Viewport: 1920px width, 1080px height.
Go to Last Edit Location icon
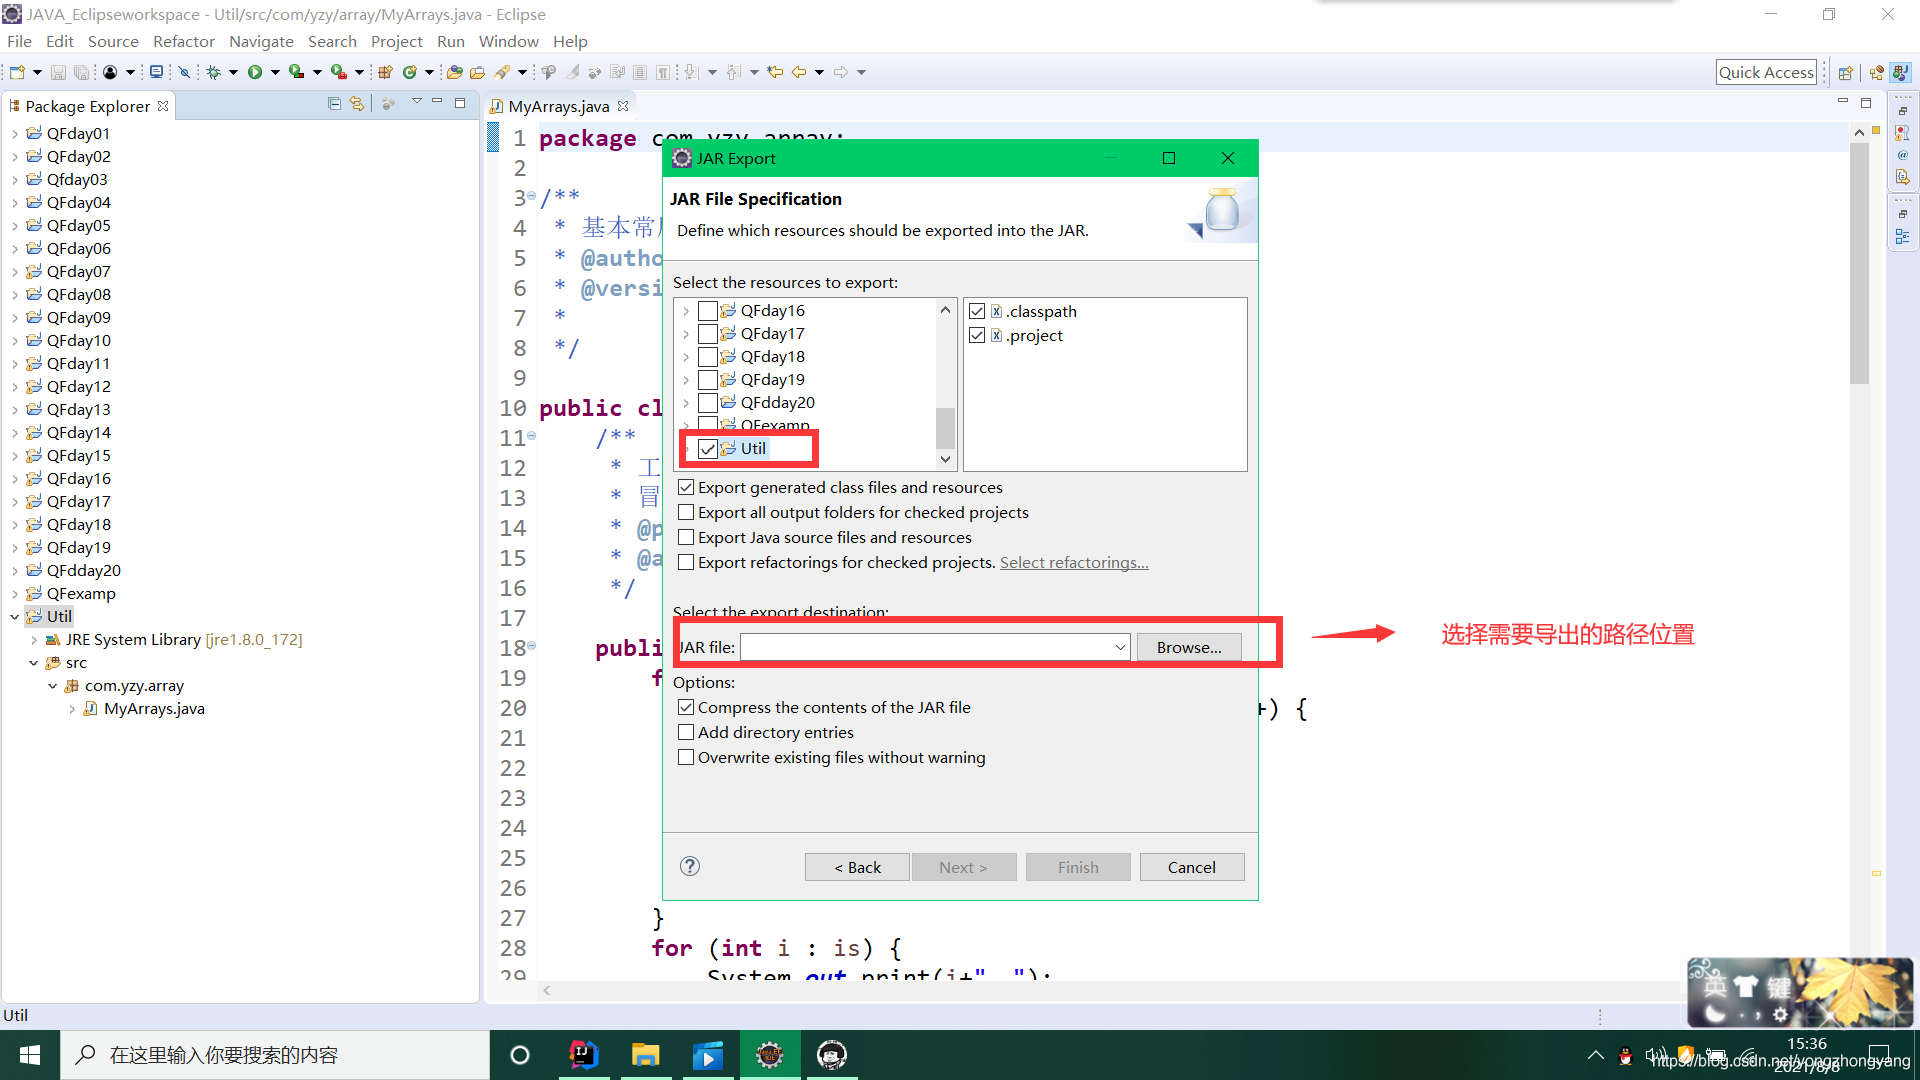[775, 72]
